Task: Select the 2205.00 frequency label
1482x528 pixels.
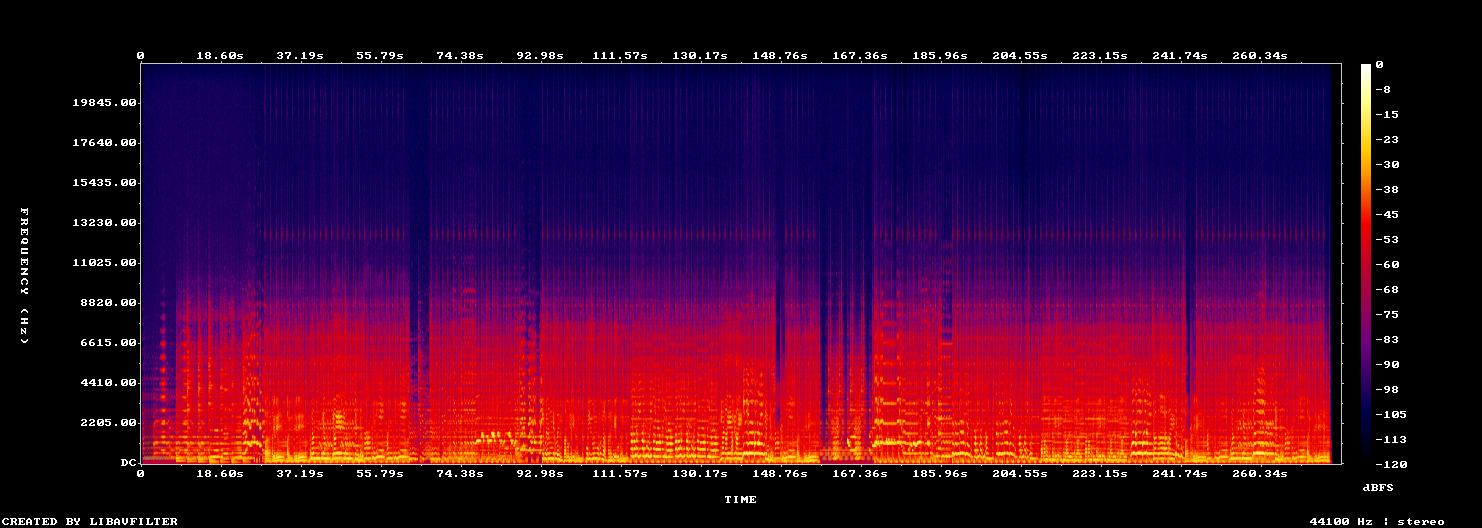Action: 108,423
